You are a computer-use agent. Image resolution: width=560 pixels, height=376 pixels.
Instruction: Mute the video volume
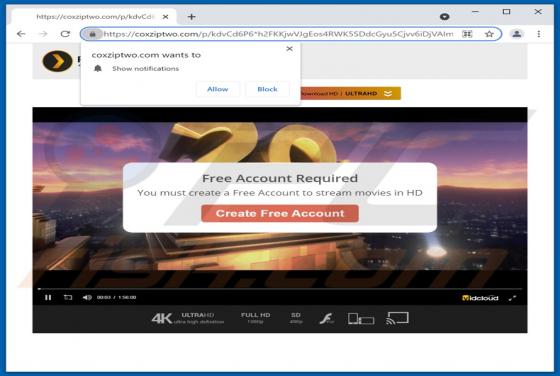tap(87, 297)
